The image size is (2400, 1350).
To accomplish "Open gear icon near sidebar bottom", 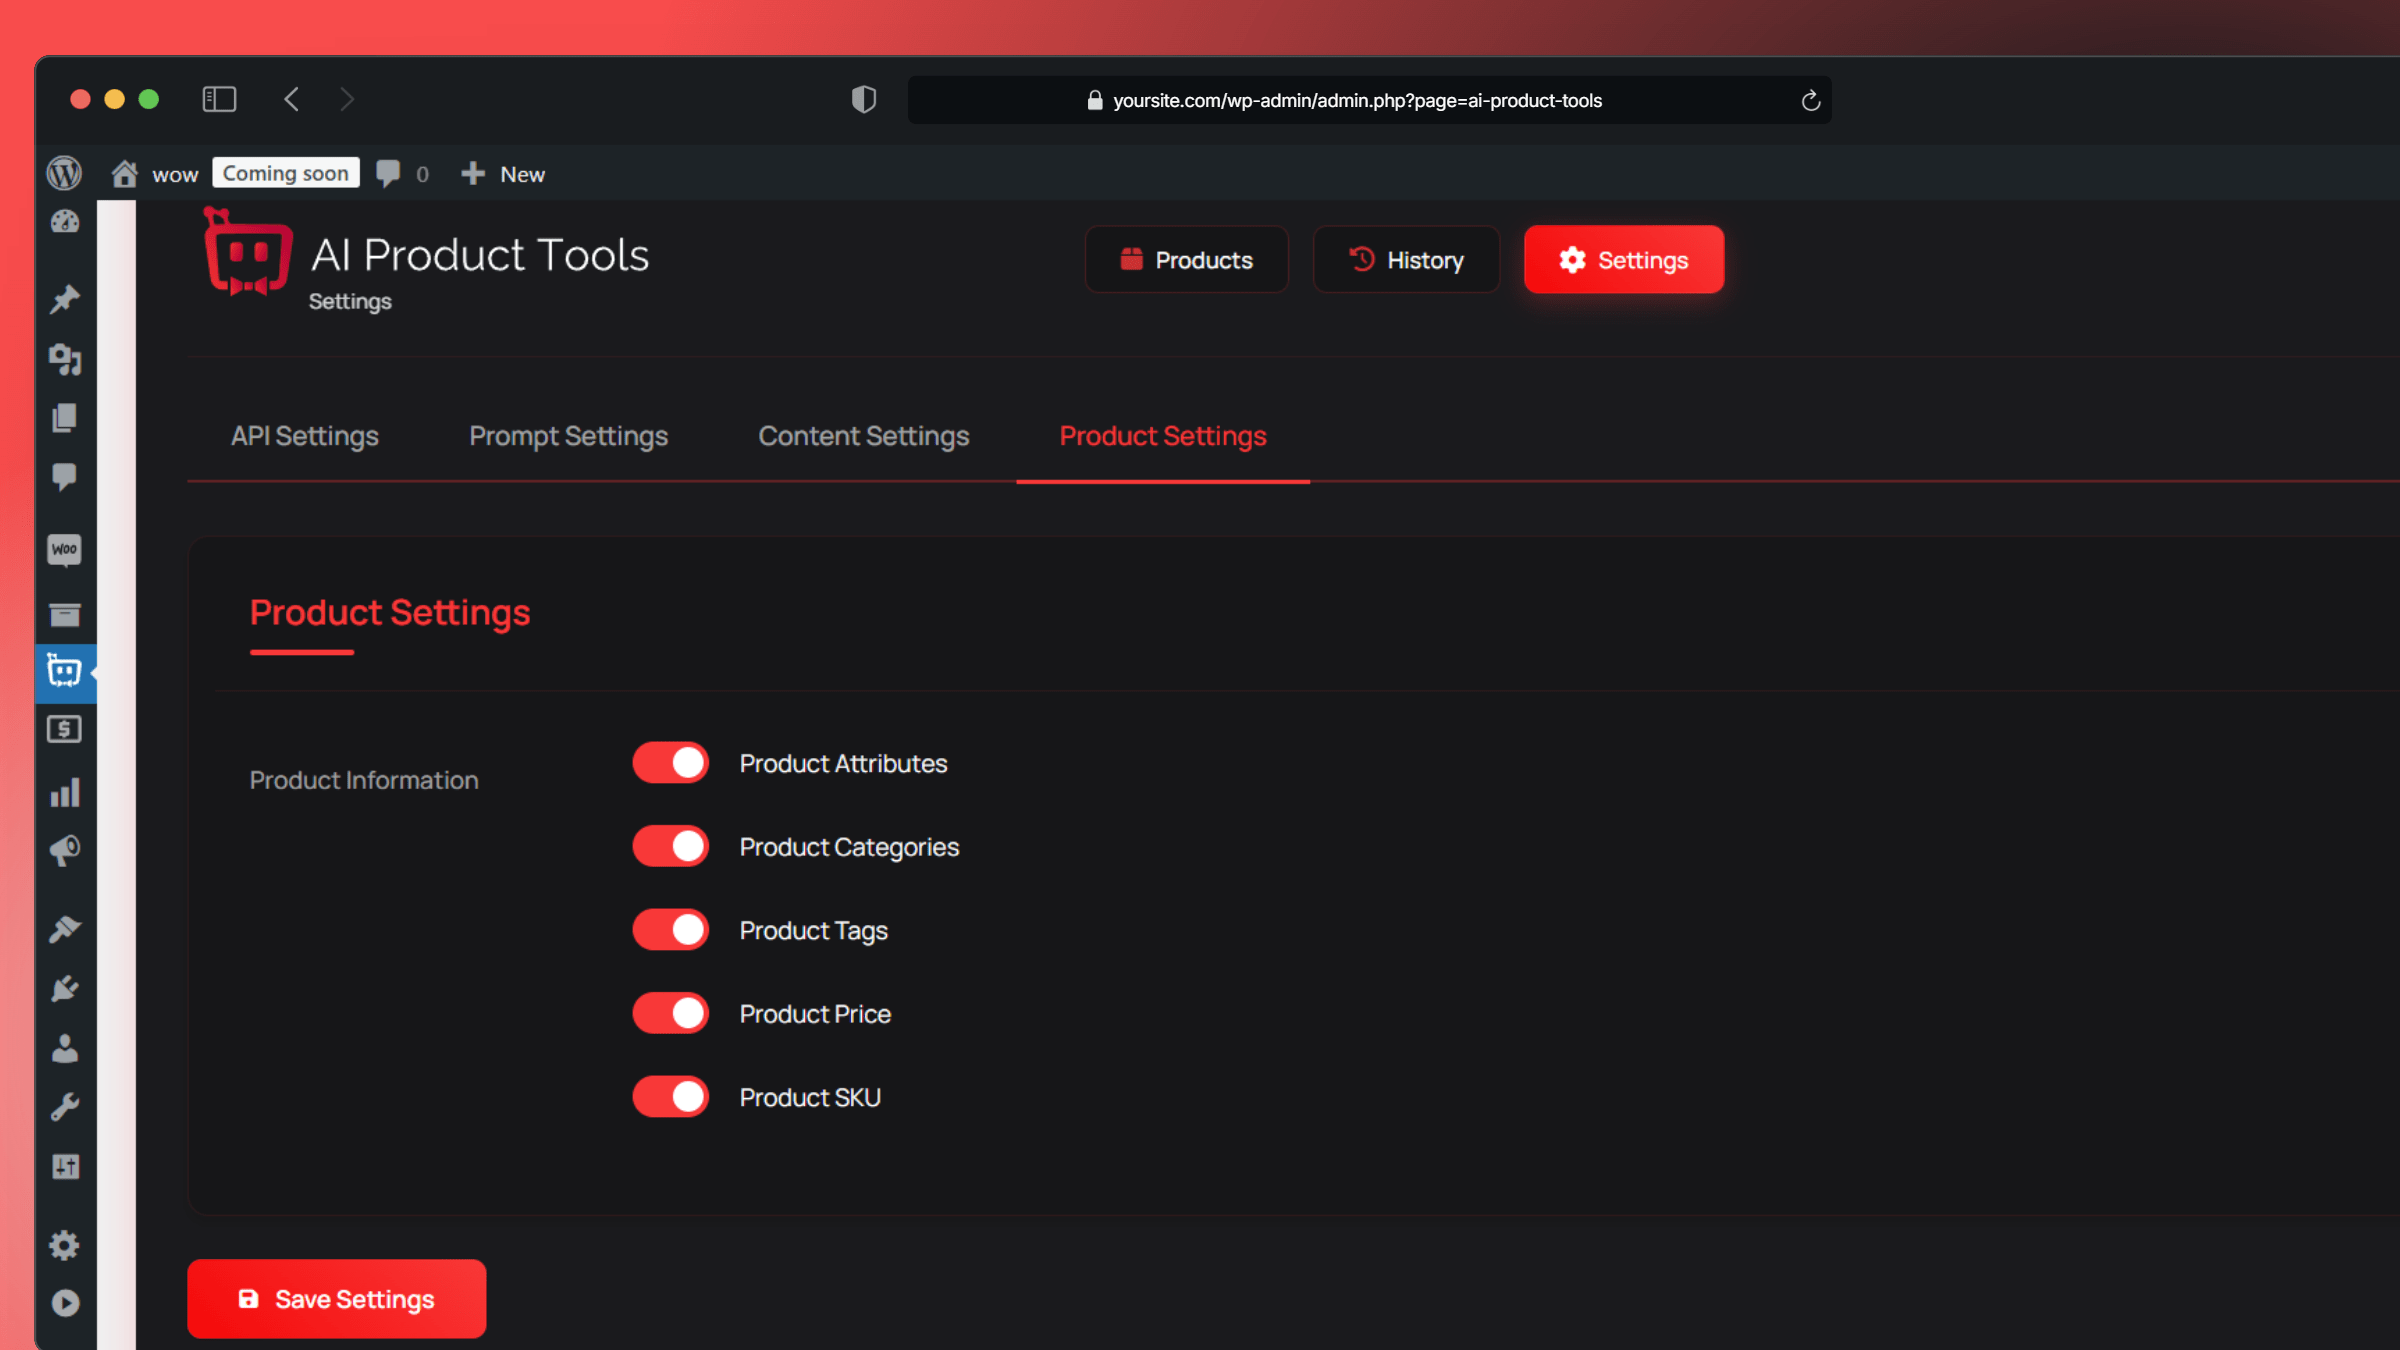I will pyautogui.click(x=65, y=1245).
